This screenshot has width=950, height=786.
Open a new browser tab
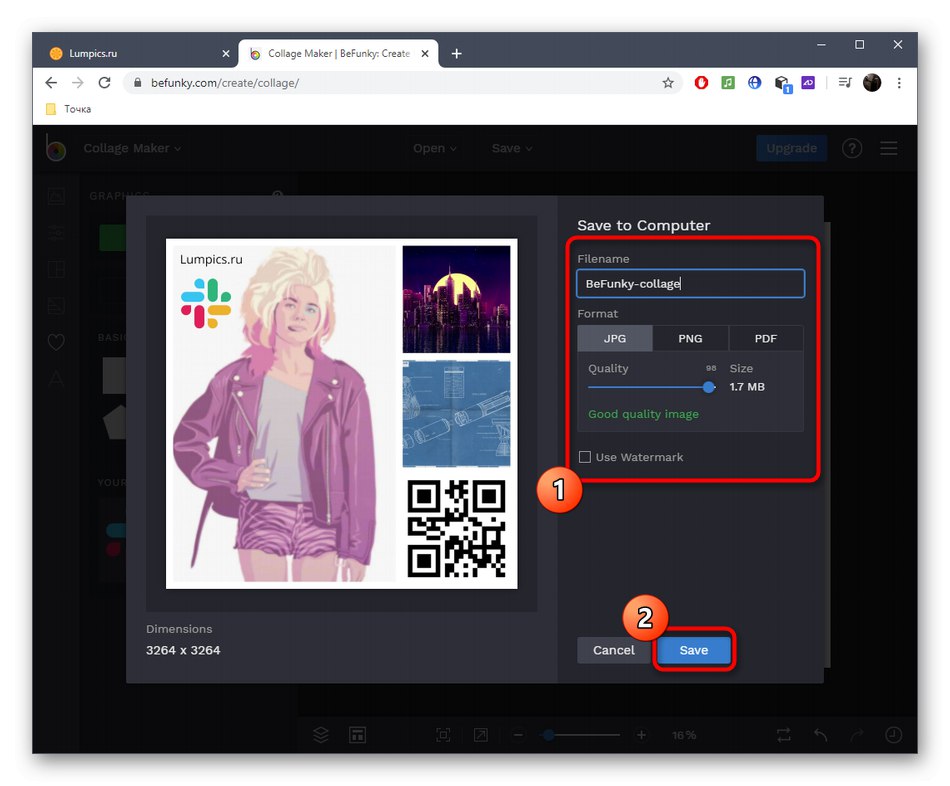pyautogui.click(x=457, y=54)
